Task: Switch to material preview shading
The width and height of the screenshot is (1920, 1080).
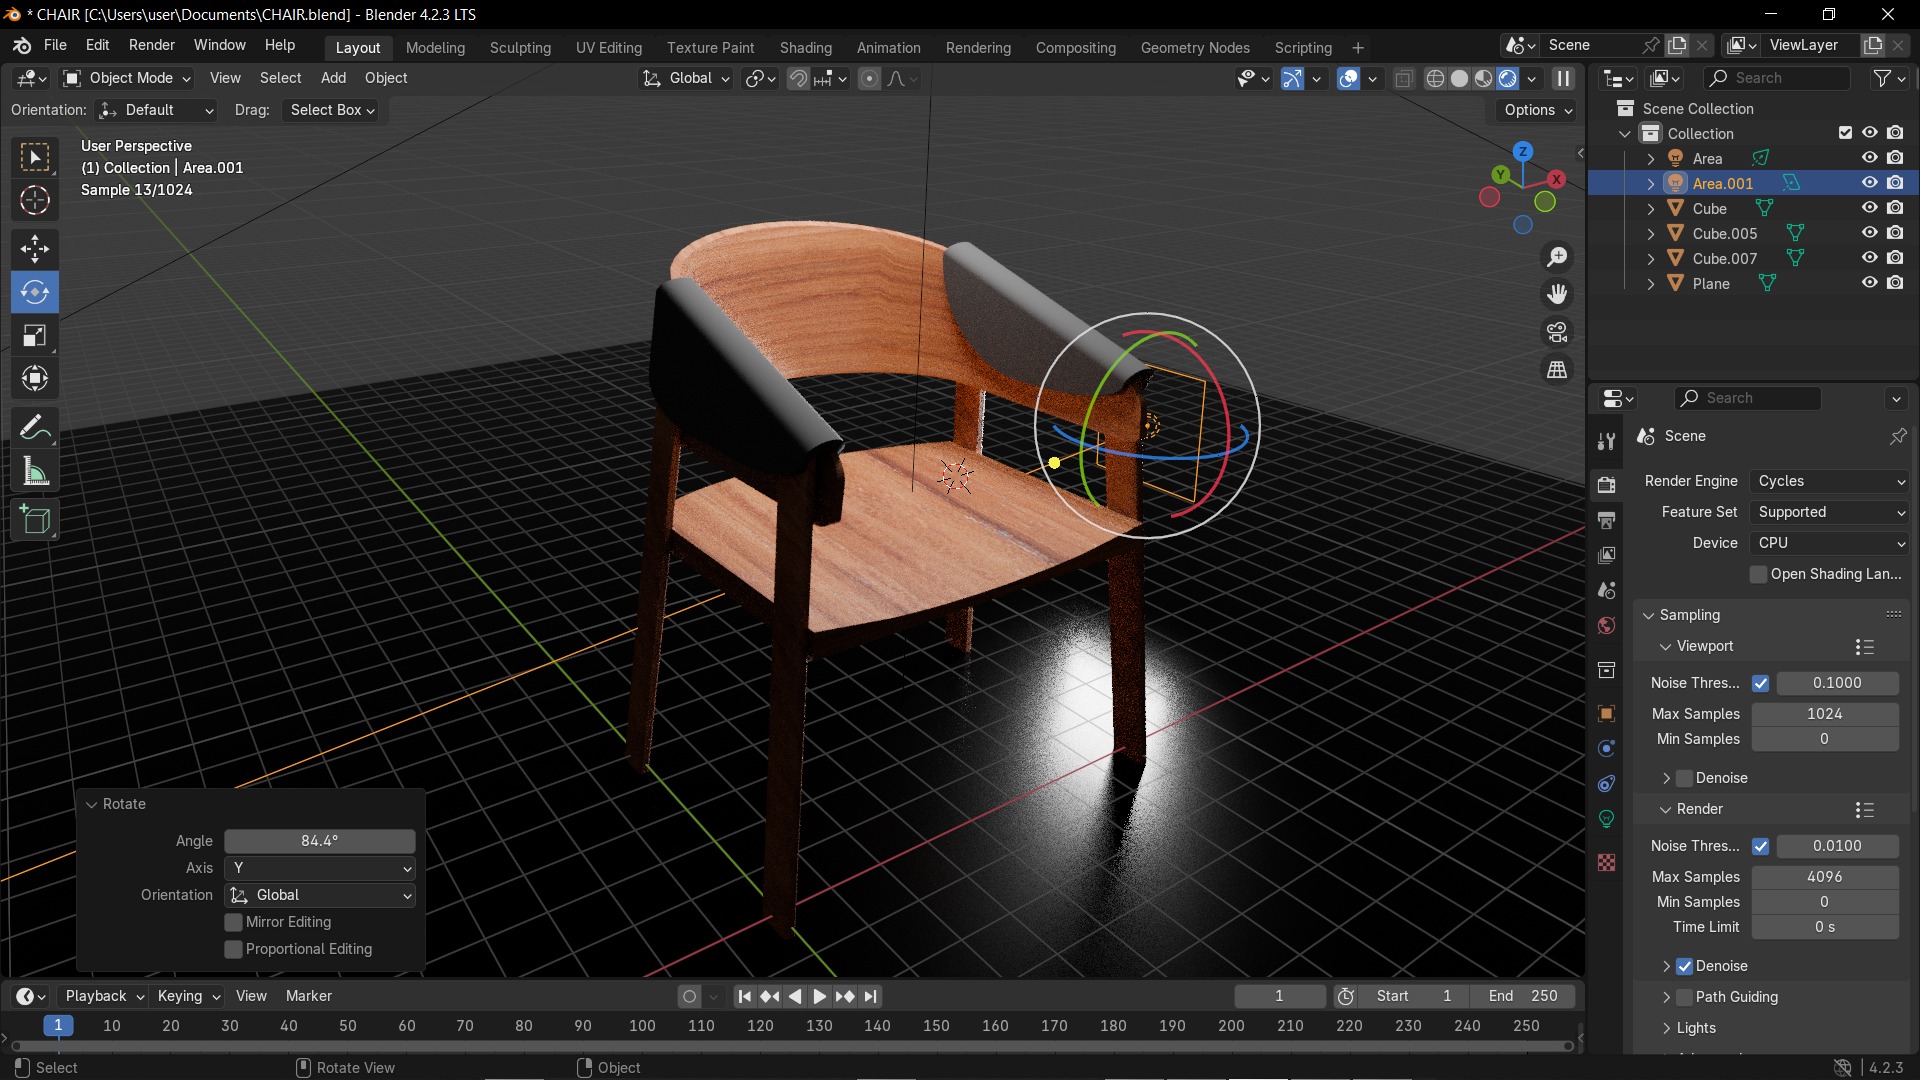Action: click(x=1483, y=78)
